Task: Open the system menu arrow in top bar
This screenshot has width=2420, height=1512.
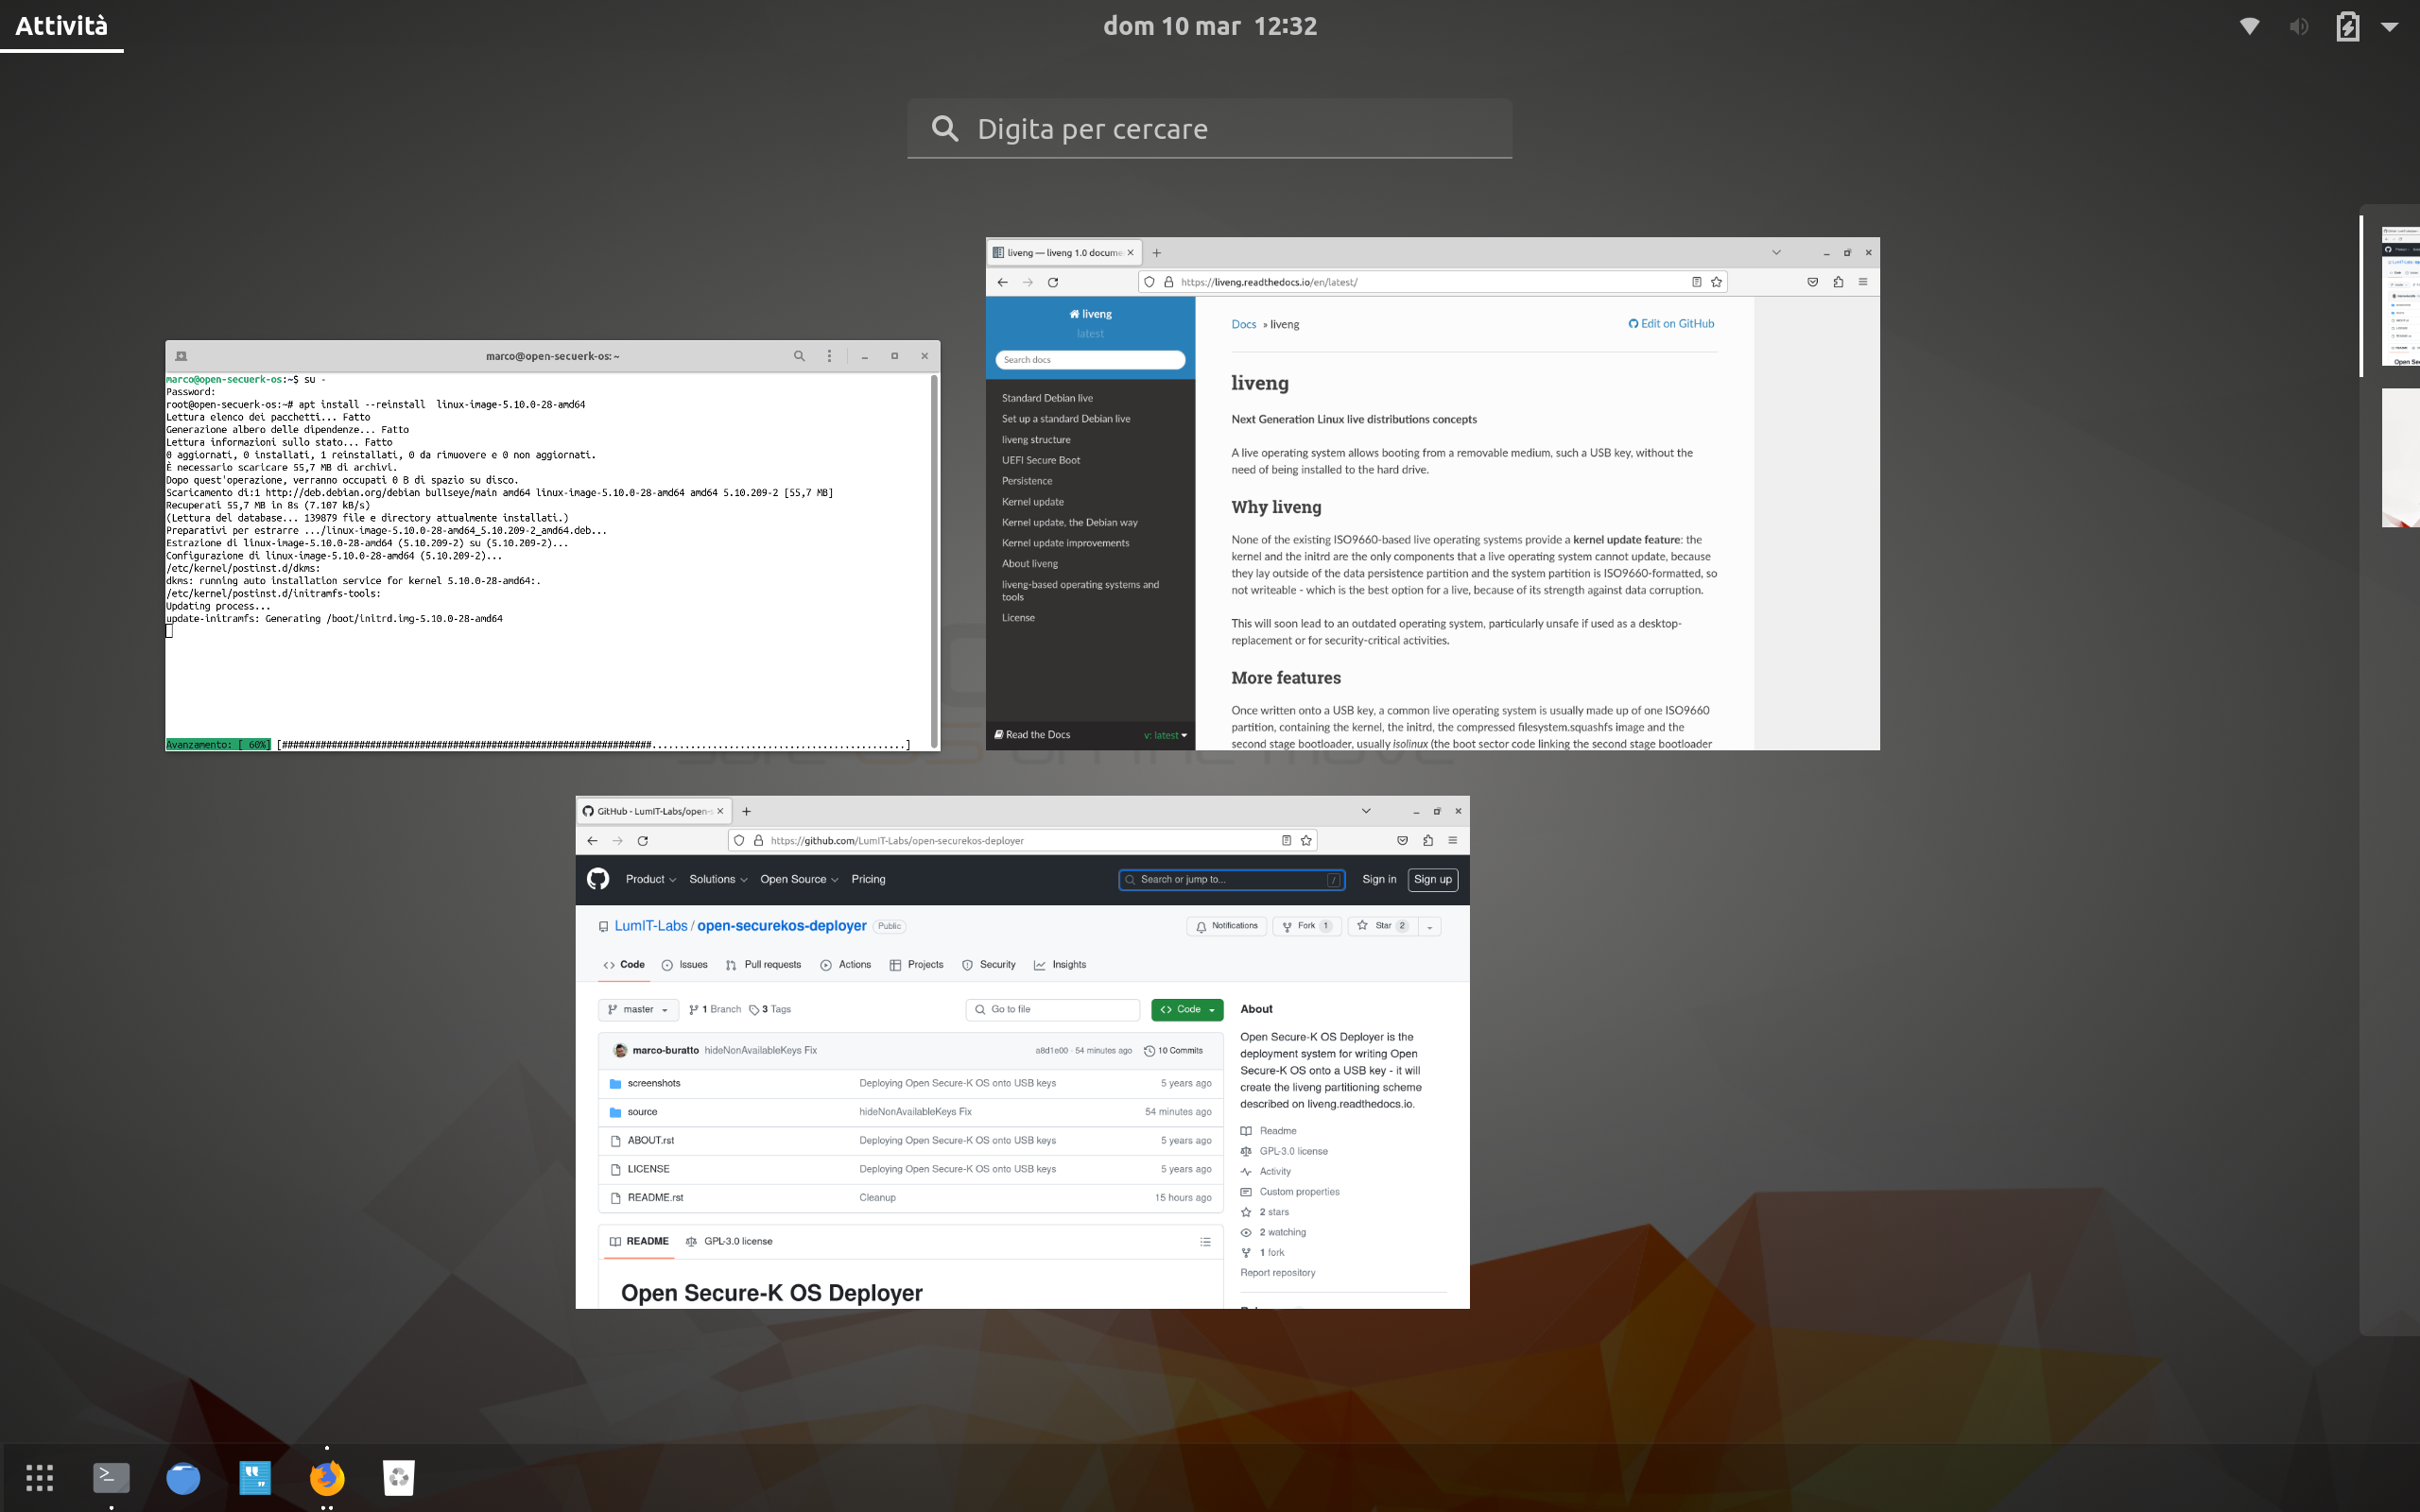Action: 2389,27
